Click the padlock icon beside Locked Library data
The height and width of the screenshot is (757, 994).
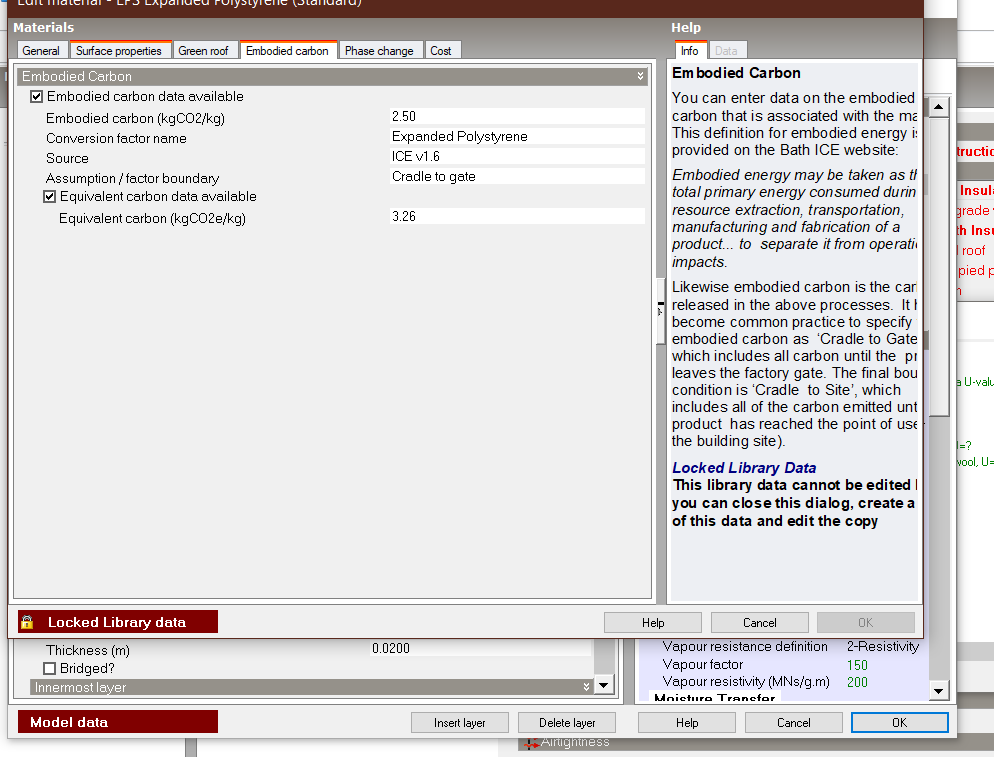click(x=27, y=622)
